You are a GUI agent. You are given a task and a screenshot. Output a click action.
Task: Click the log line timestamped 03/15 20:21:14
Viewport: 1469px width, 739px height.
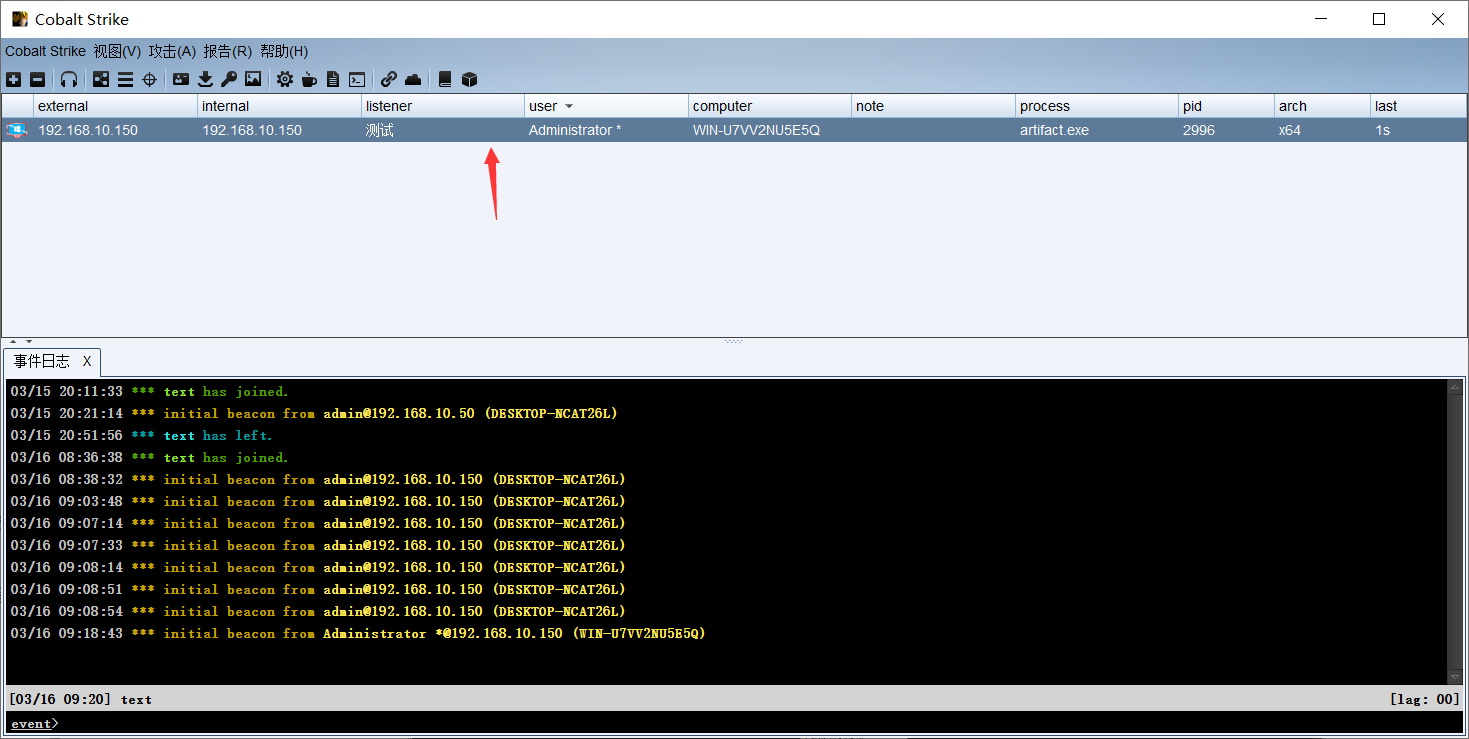314,413
